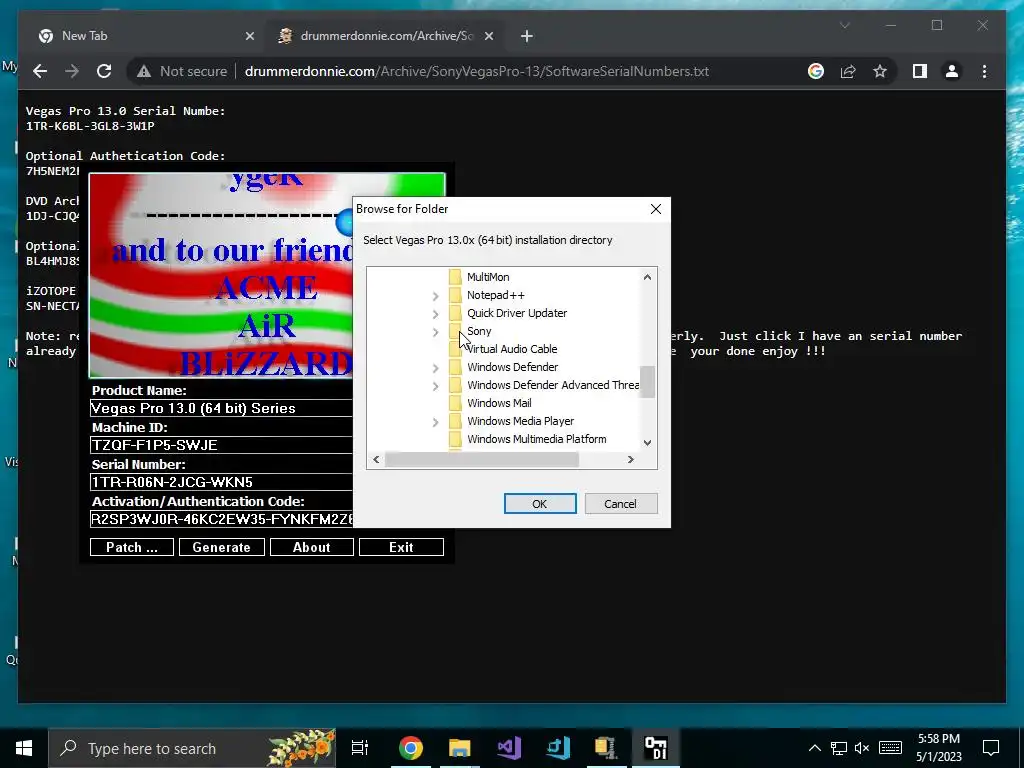Select Quick Driver Updater folder
This screenshot has height=768, width=1024.
(x=517, y=313)
